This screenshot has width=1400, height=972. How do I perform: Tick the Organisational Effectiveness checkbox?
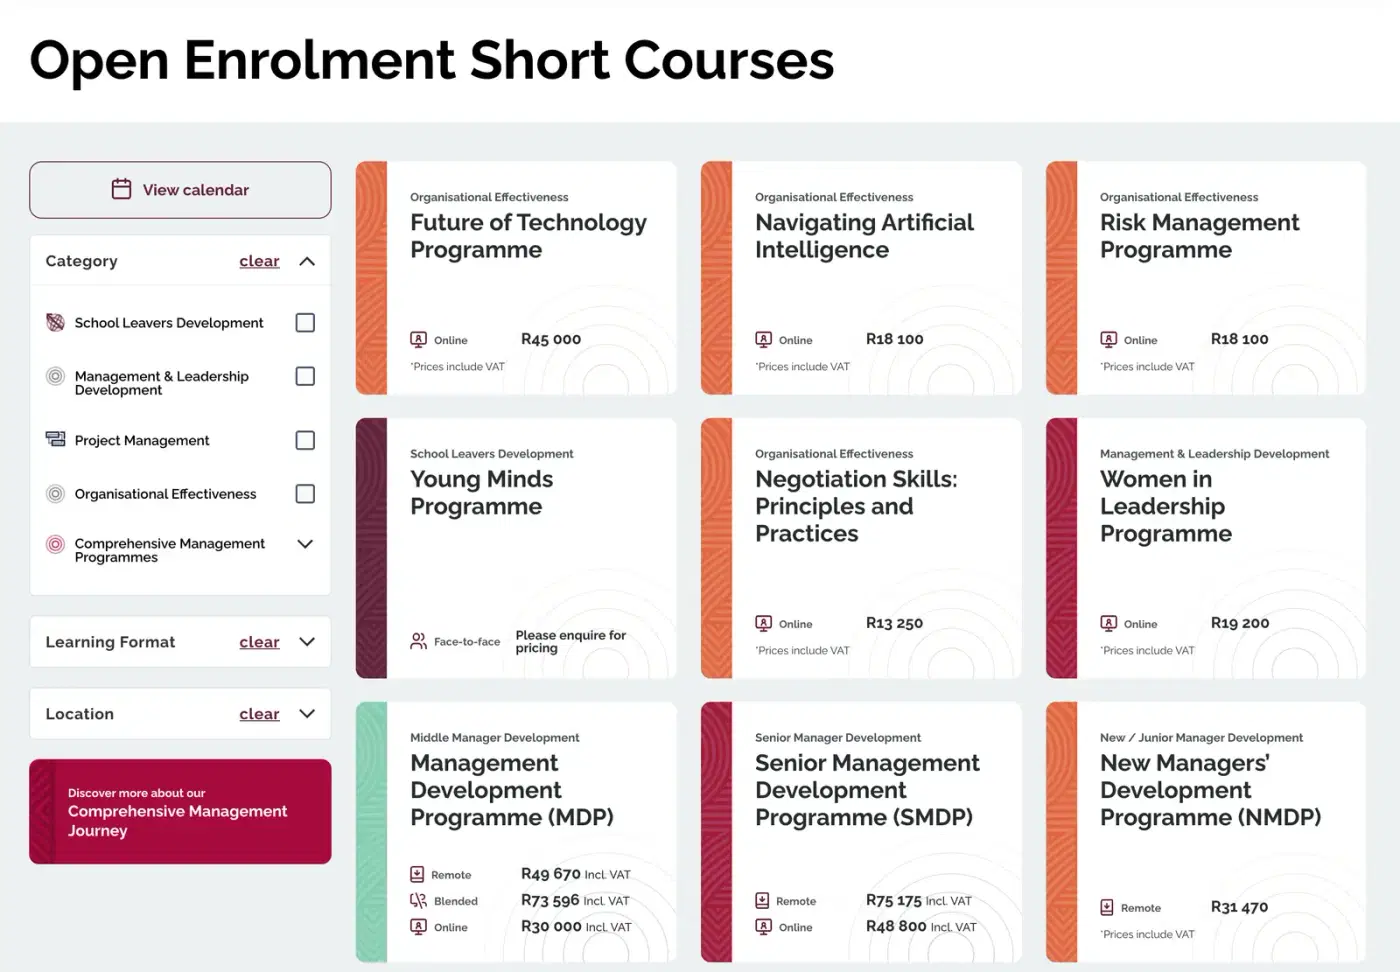point(305,494)
